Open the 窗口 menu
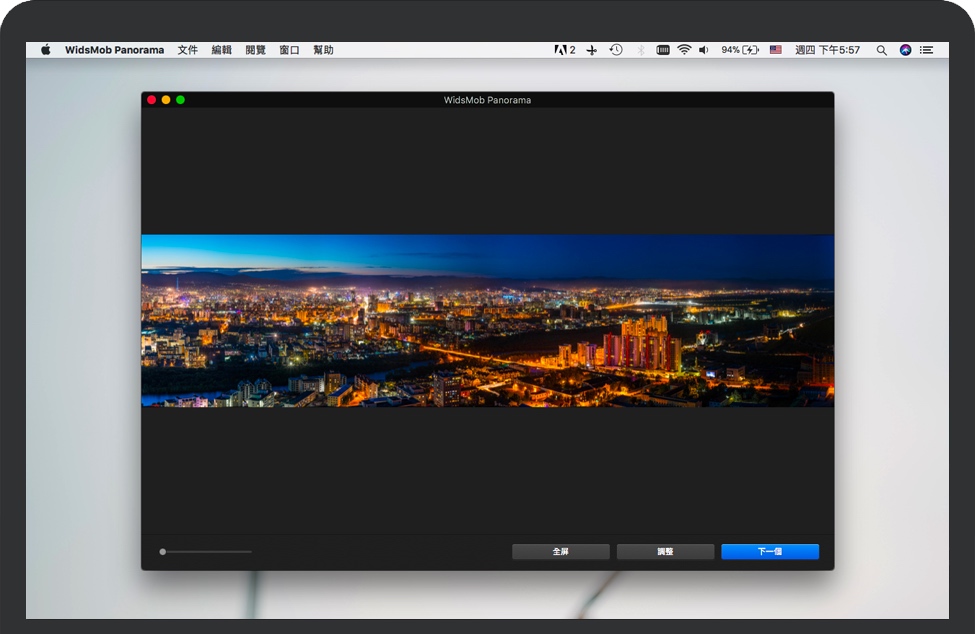This screenshot has height=634, width=975. 289,50
